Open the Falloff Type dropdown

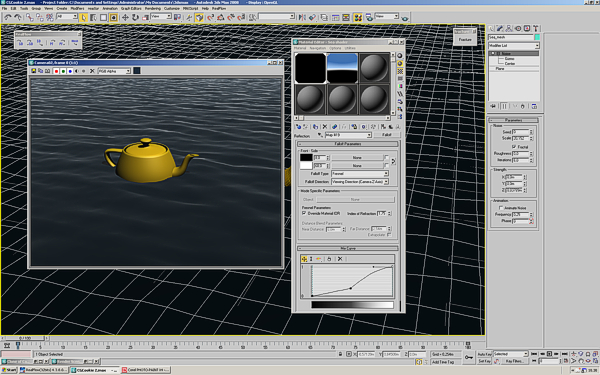coord(360,173)
